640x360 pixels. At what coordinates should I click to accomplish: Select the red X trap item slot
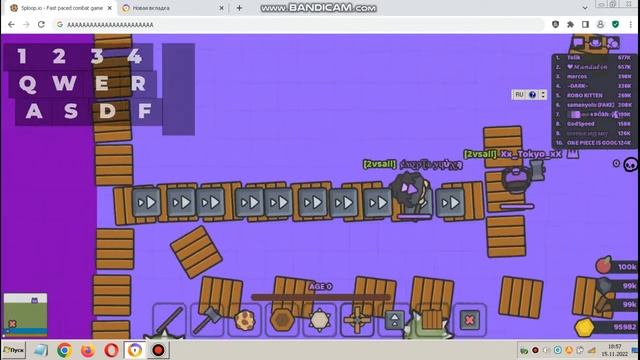[470, 320]
